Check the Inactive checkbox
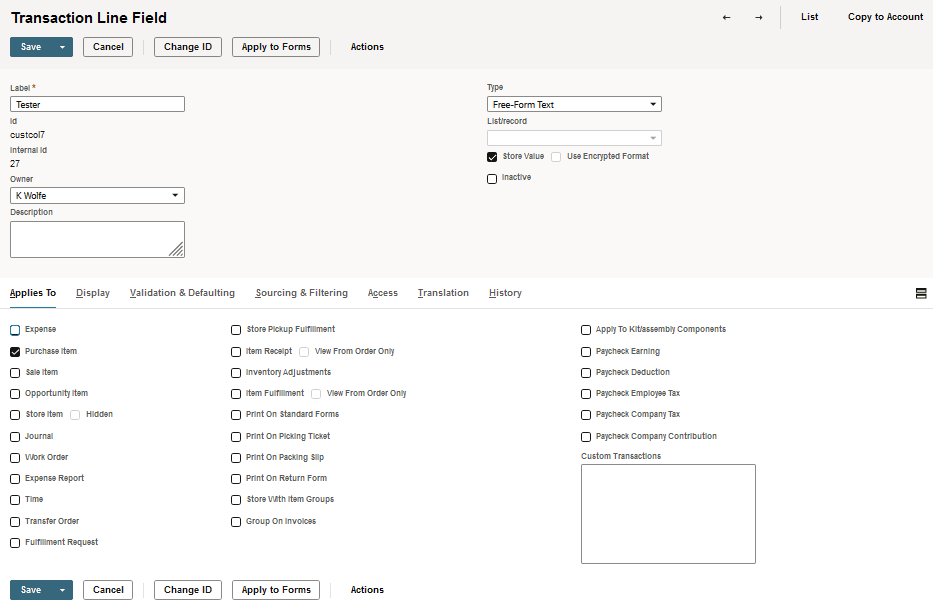Viewport: 933px width, 610px height. [x=492, y=179]
